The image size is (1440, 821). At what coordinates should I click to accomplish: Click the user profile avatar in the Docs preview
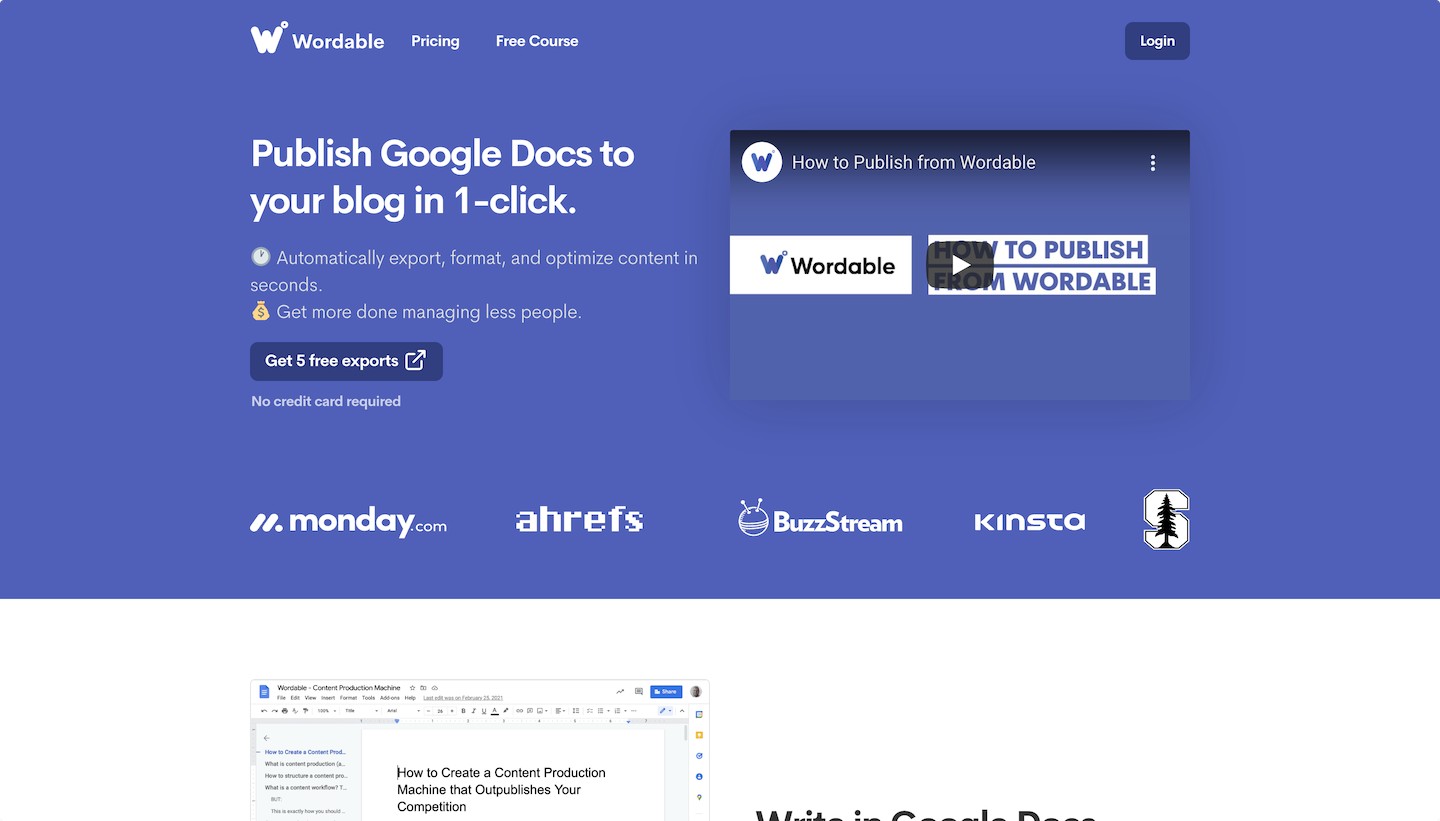tap(696, 691)
